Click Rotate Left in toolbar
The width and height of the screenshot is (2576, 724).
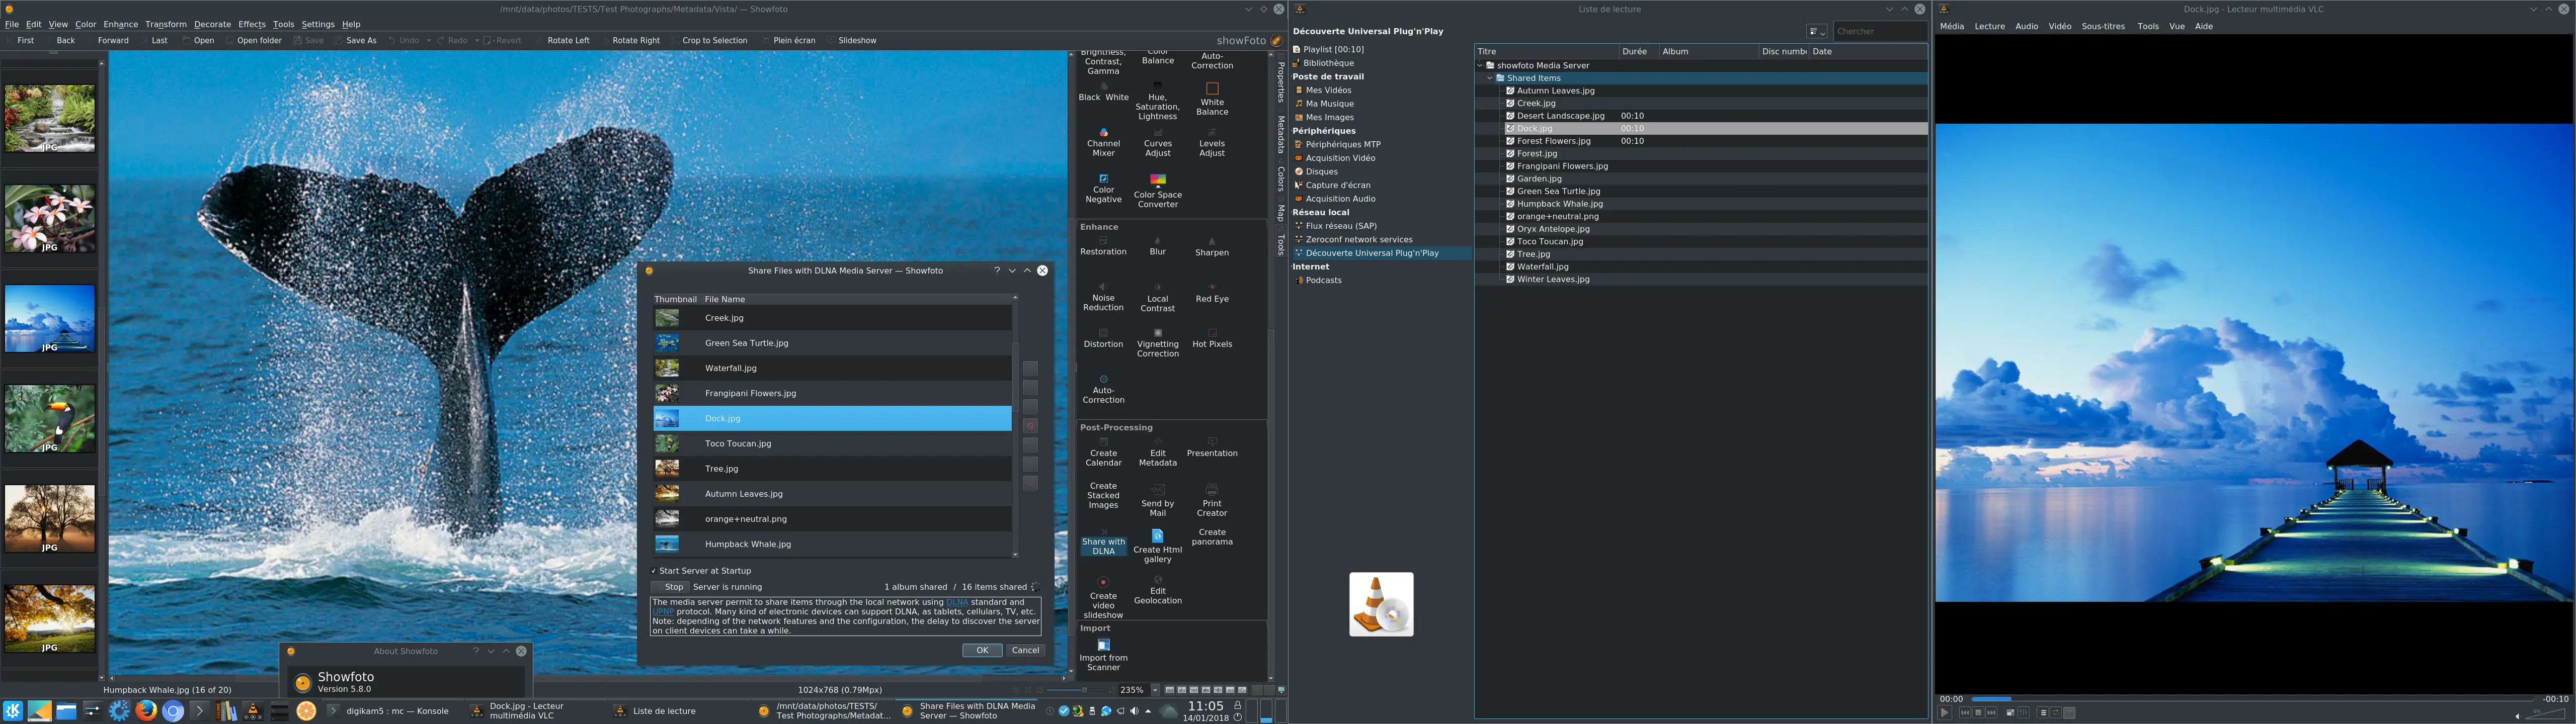563,41
